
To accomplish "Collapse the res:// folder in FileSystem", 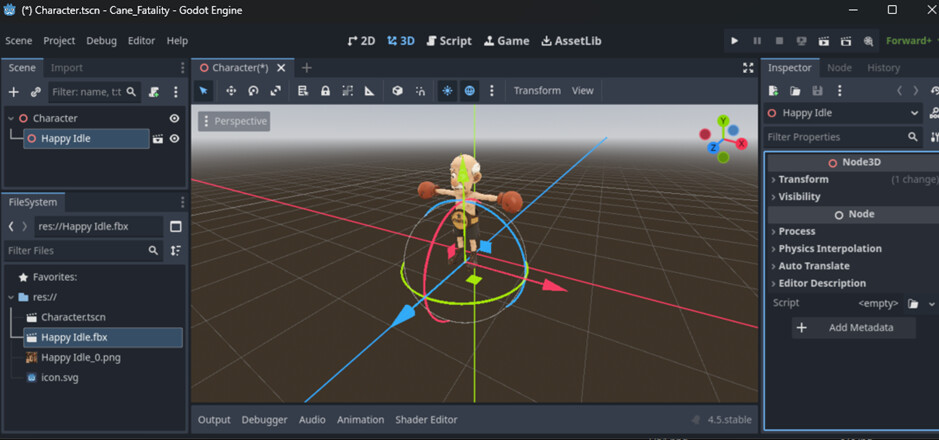I will [11, 297].
